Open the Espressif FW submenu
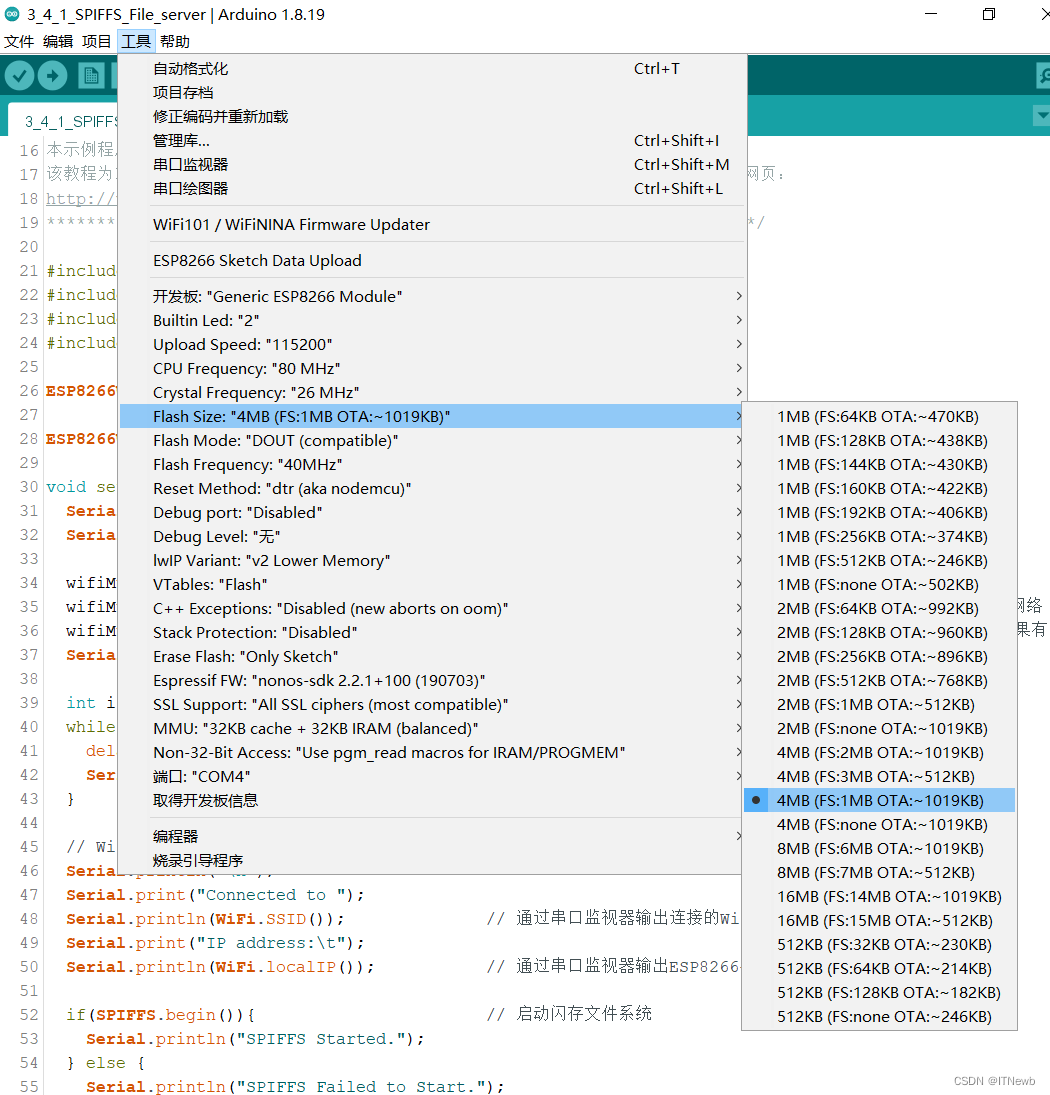The image size is (1050, 1095). pyautogui.click(x=433, y=680)
